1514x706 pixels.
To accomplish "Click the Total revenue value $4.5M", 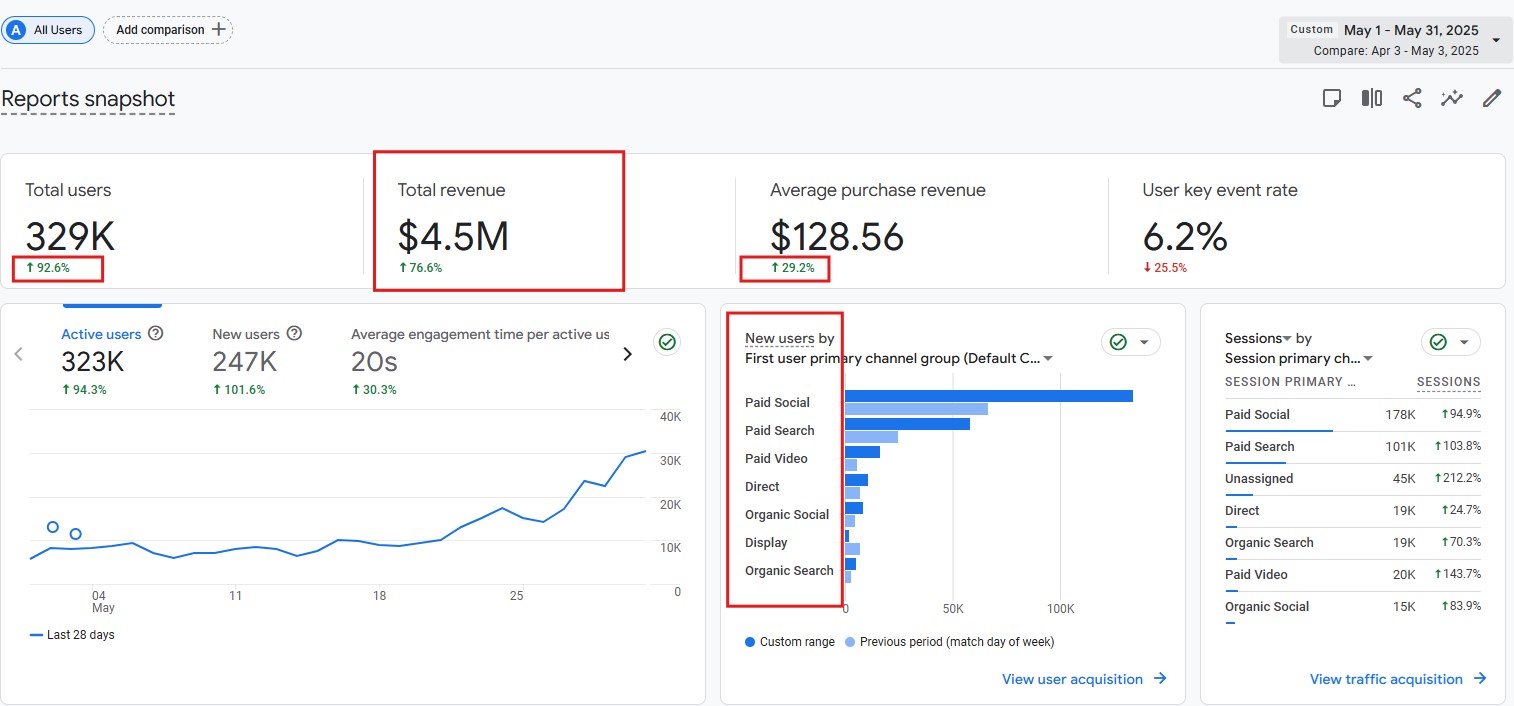I will tap(453, 237).
